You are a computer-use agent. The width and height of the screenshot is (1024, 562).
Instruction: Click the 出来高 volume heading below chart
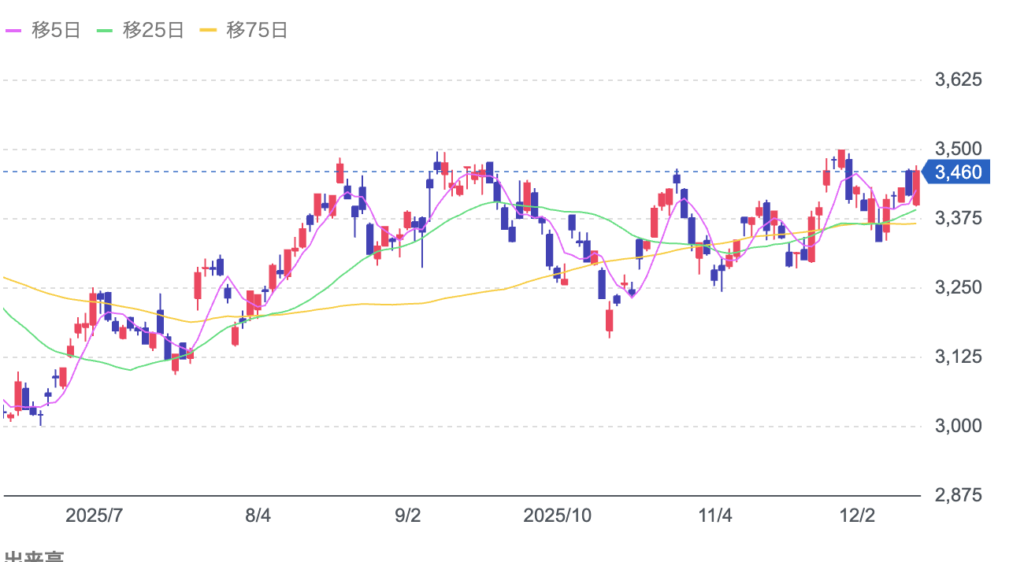coord(32,555)
